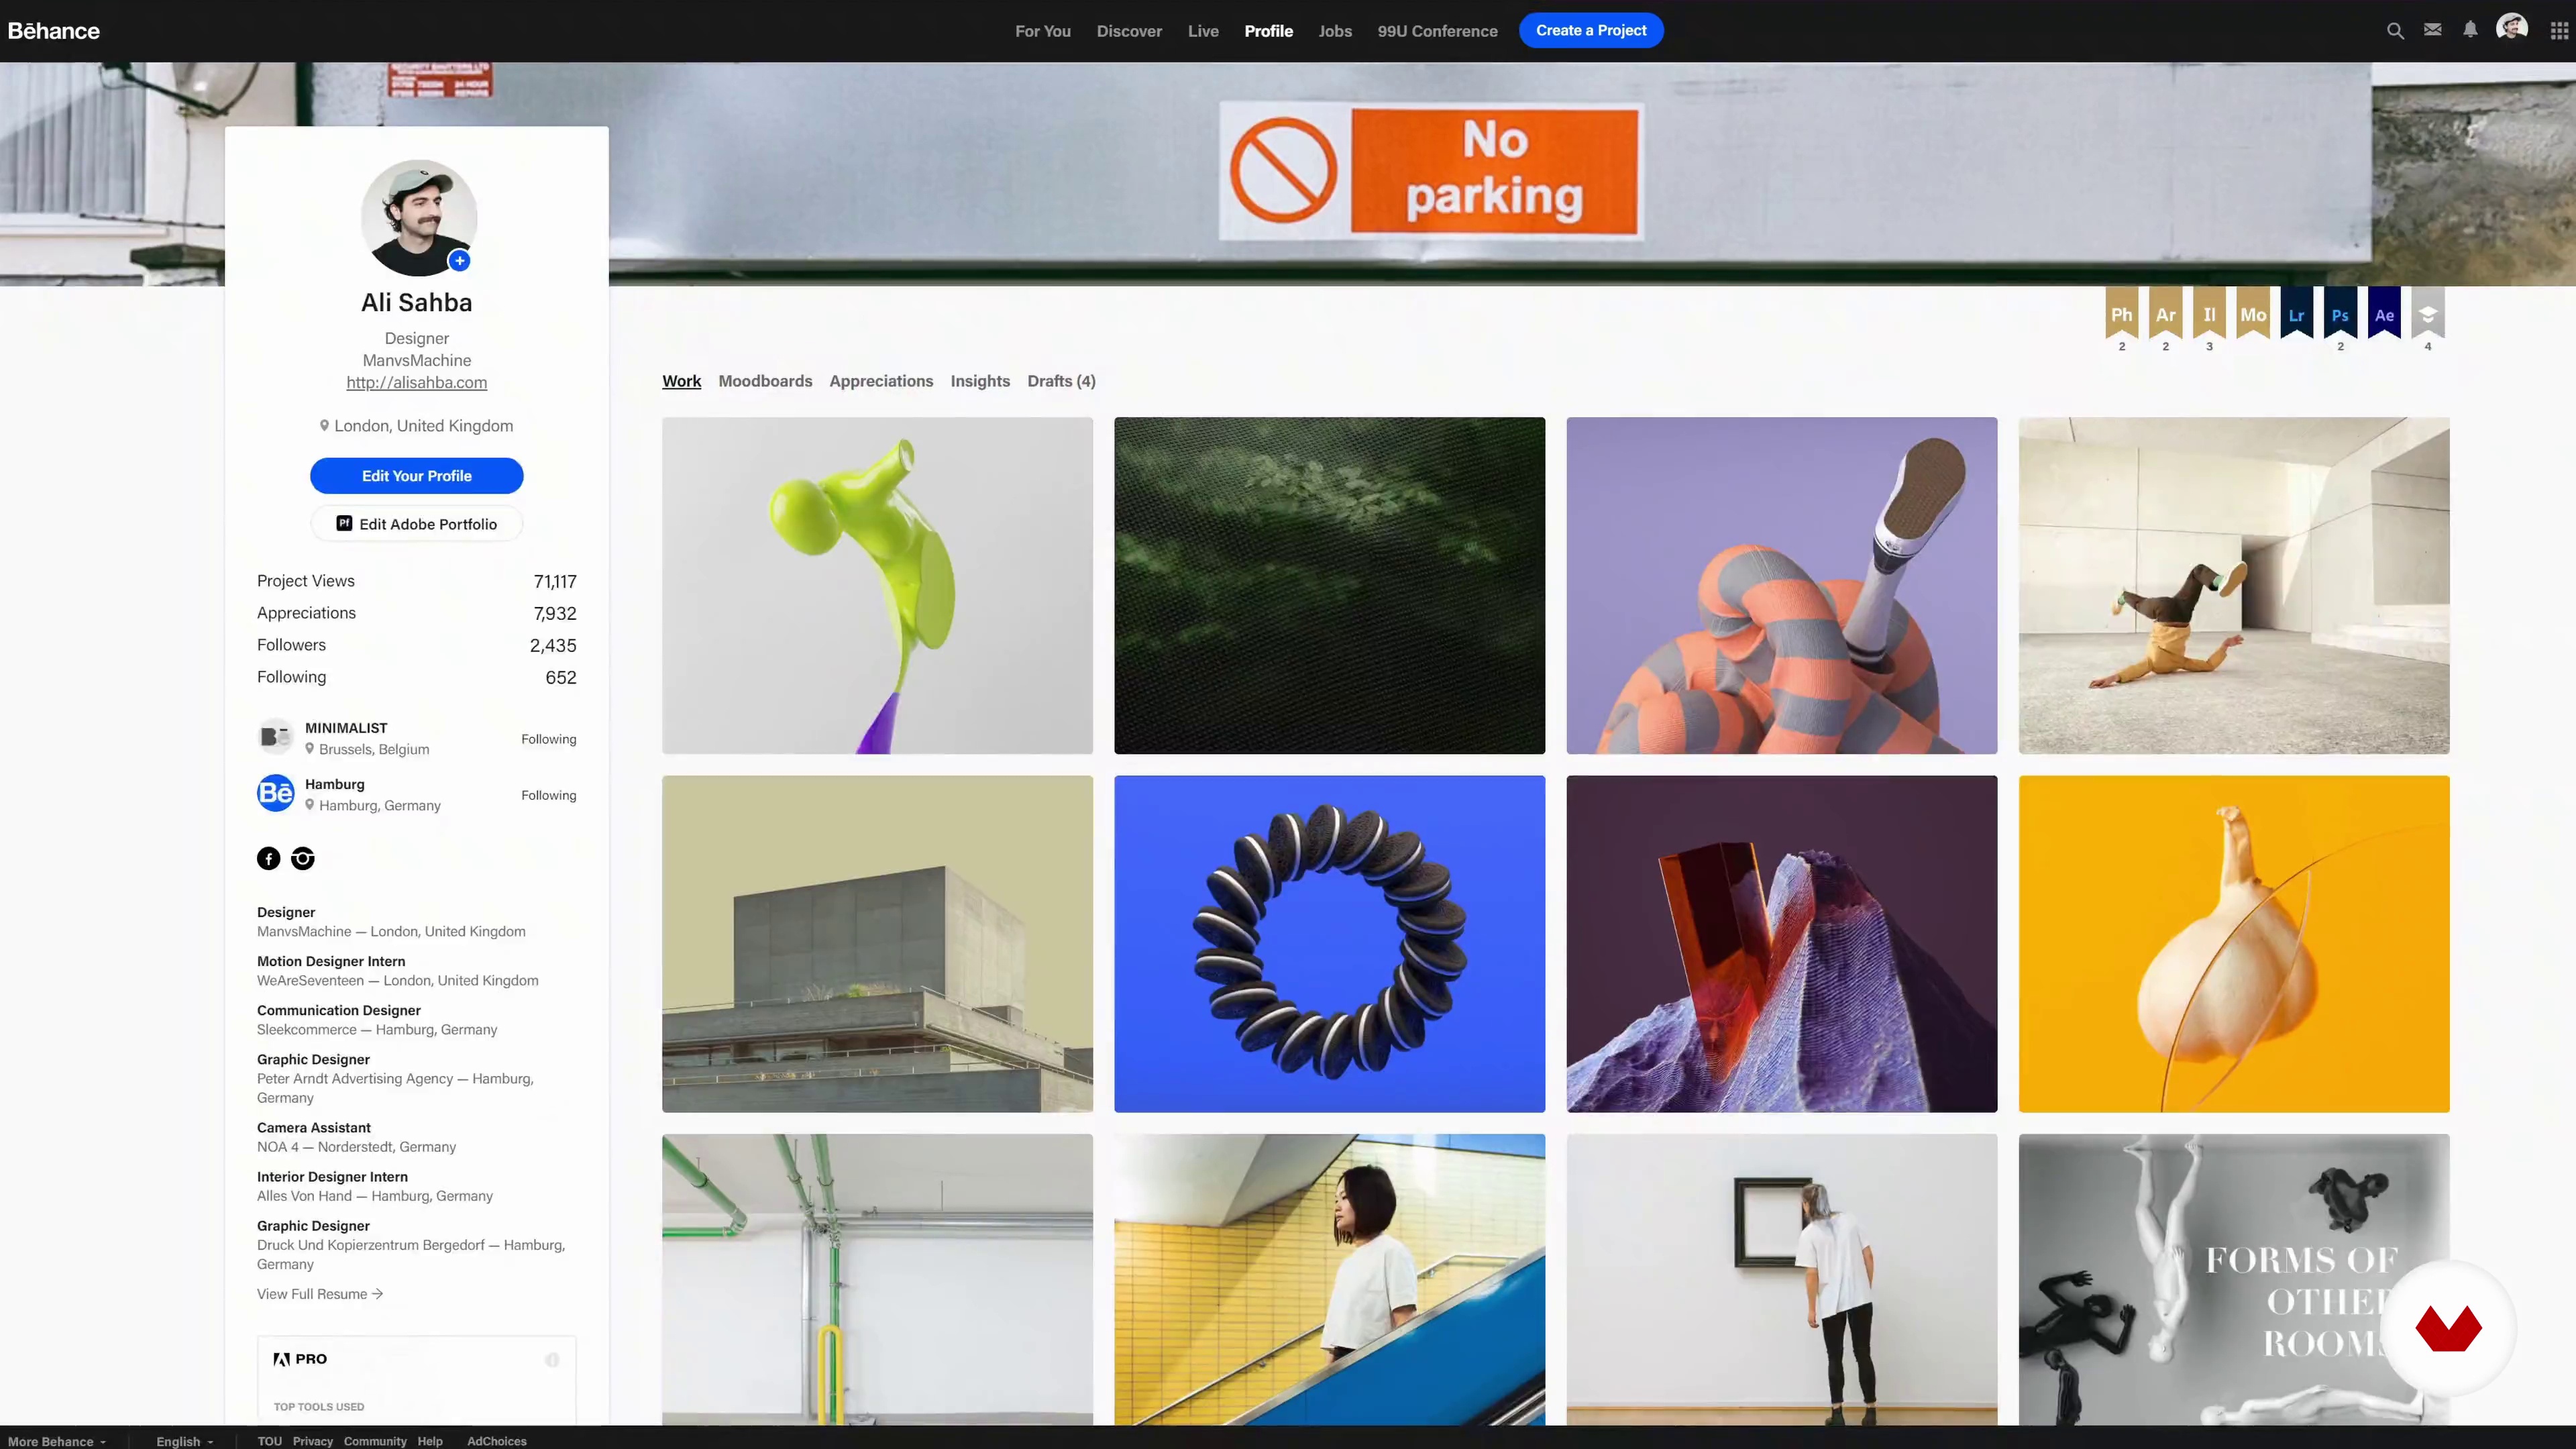Screen dimensions: 2576x1449
Task: Click View Full Resume link
Action: (320, 1294)
